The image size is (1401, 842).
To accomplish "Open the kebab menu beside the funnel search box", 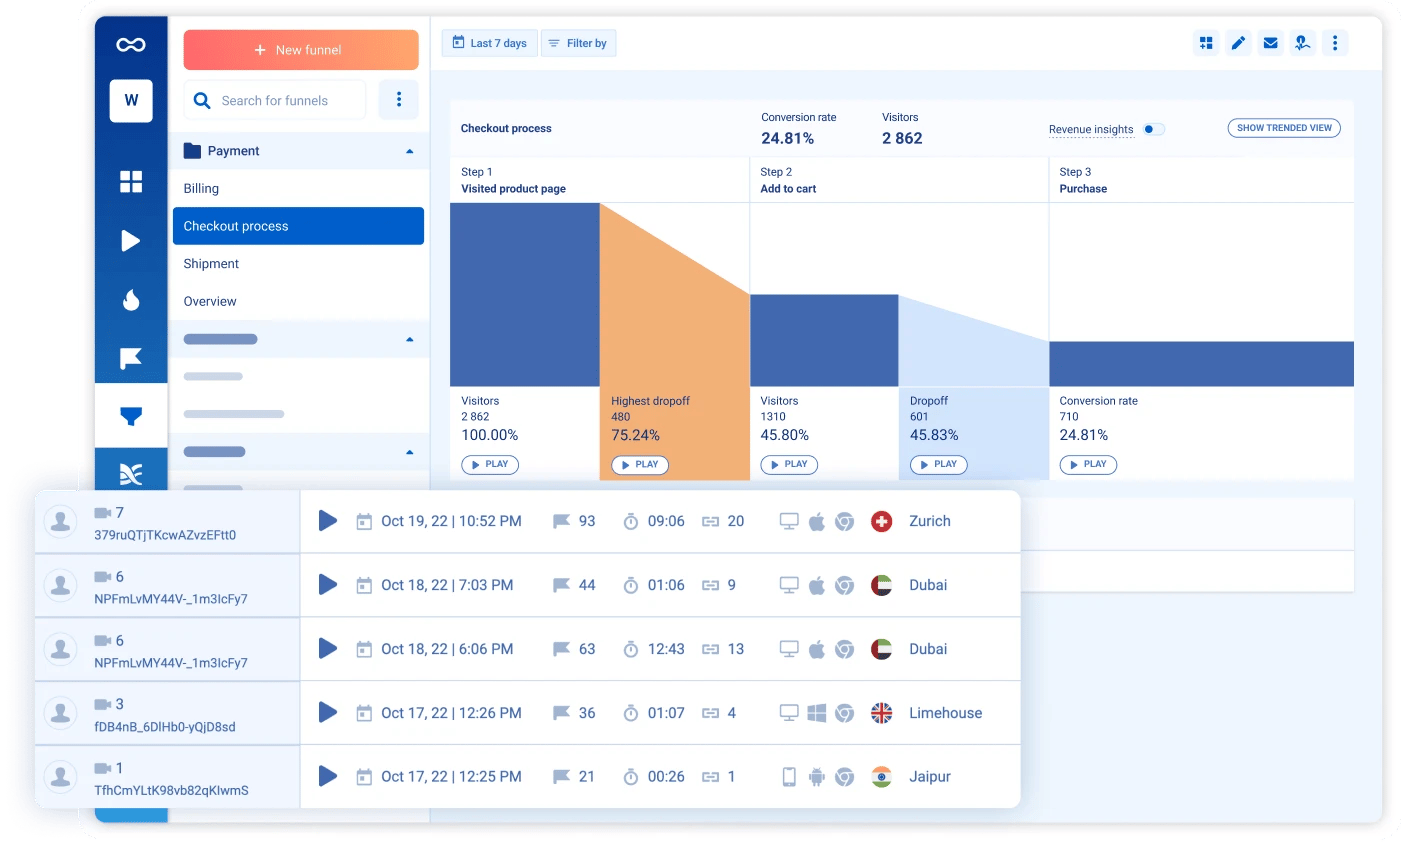I will (x=398, y=100).
